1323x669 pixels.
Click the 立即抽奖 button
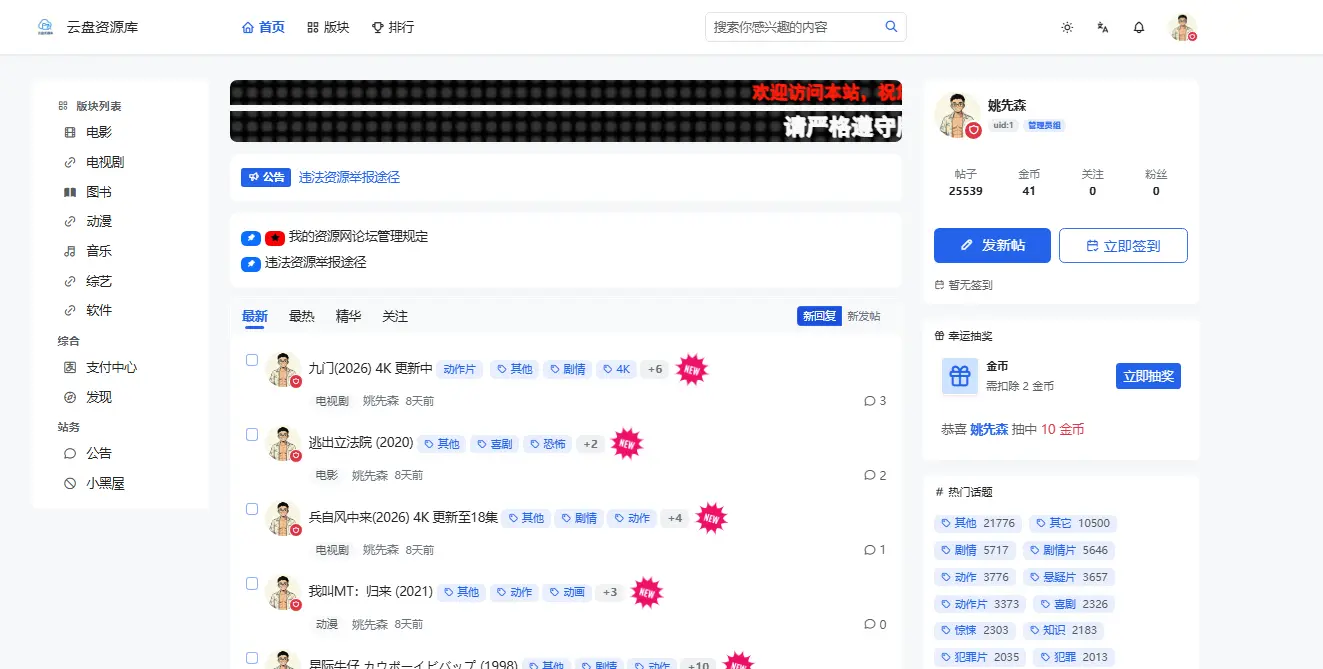1148,376
